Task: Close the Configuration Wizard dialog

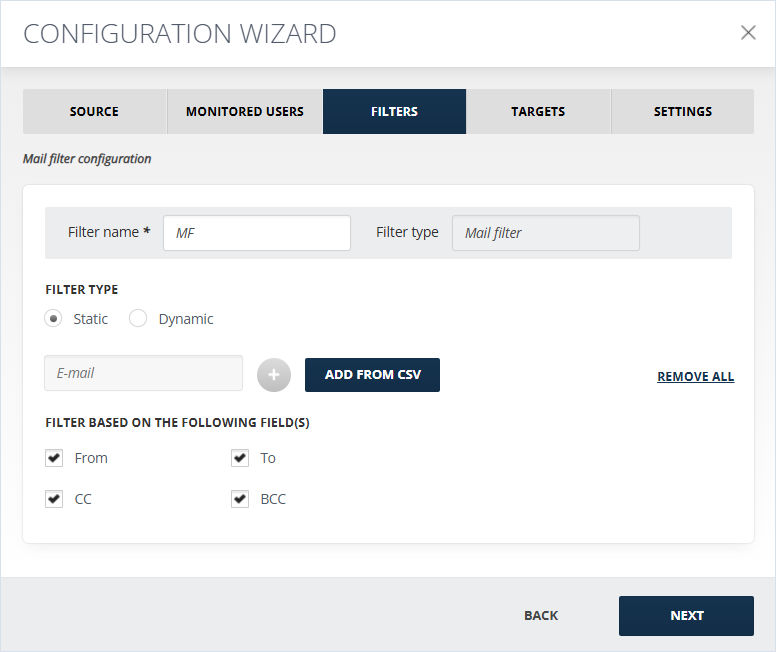Action: [748, 33]
